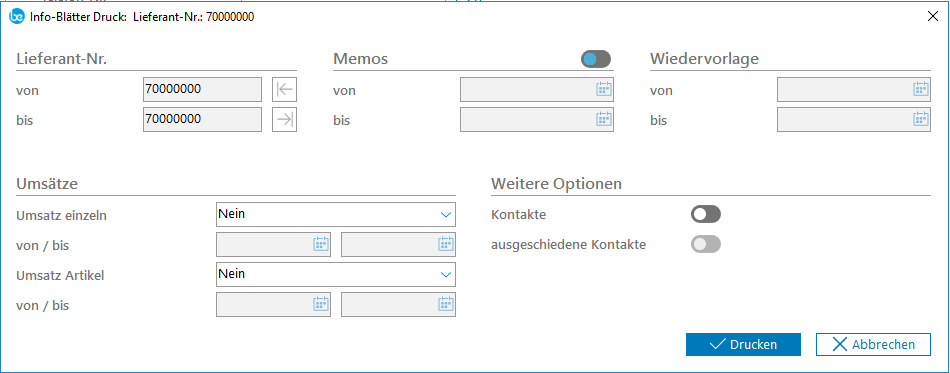950x373 pixels.
Task: Enable the Kontakte switch
Action: [x=706, y=214]
